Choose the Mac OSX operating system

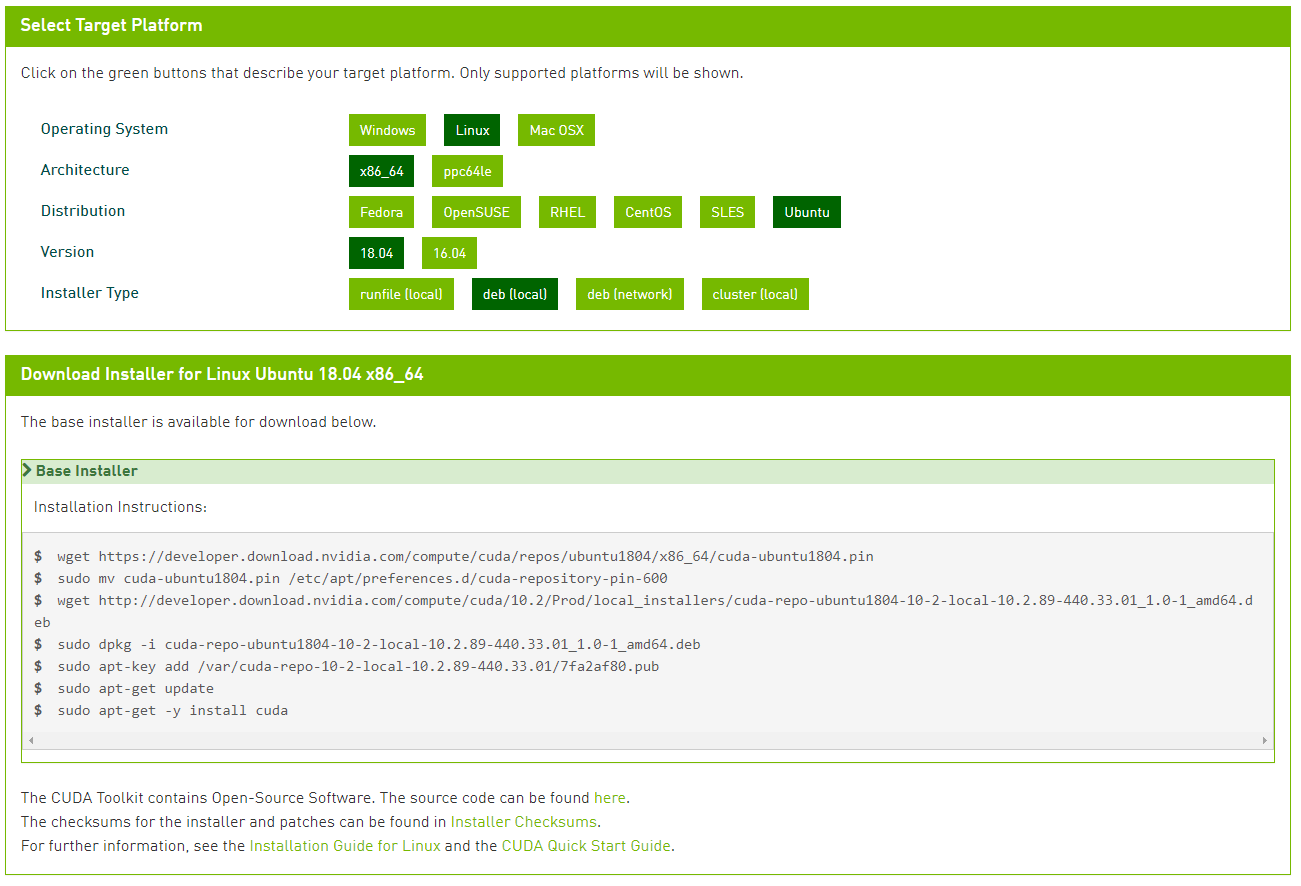coord(556,130)
